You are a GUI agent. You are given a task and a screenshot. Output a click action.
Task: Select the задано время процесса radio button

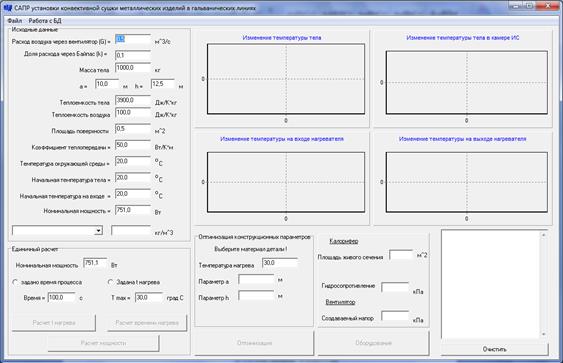coord(15,282)
